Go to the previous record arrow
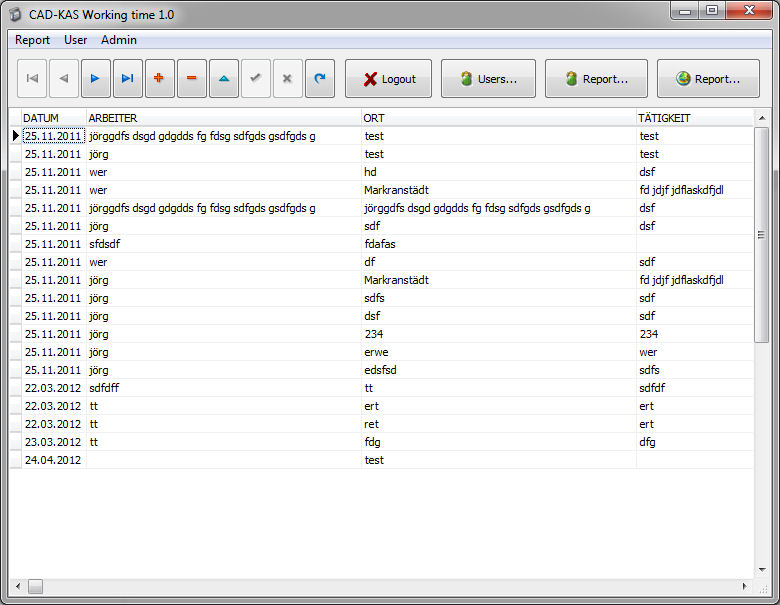This screenshot has width=780, height=605. pyautogui.click(x=65, y=78)
